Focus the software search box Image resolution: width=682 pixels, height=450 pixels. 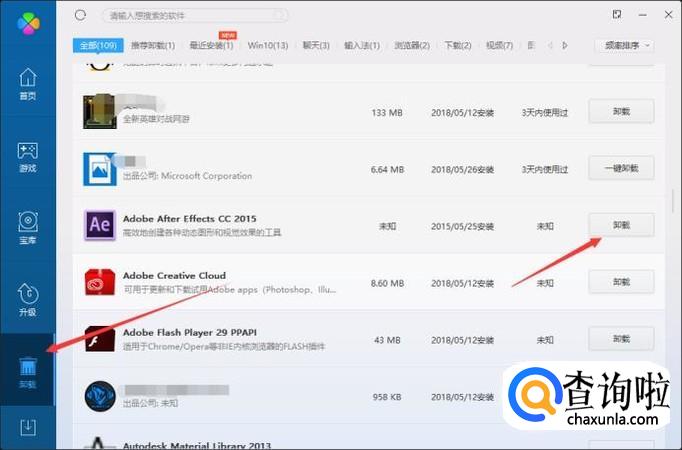pos(194,16)
